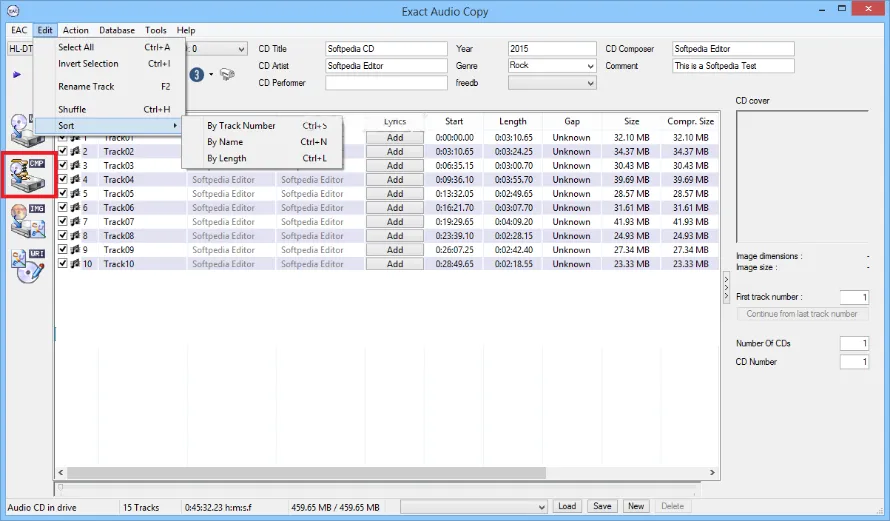Click the music note icon of Track09
The height and width of the screenshot is (521, 890).
pyautogui.click(x=75, y=249)
